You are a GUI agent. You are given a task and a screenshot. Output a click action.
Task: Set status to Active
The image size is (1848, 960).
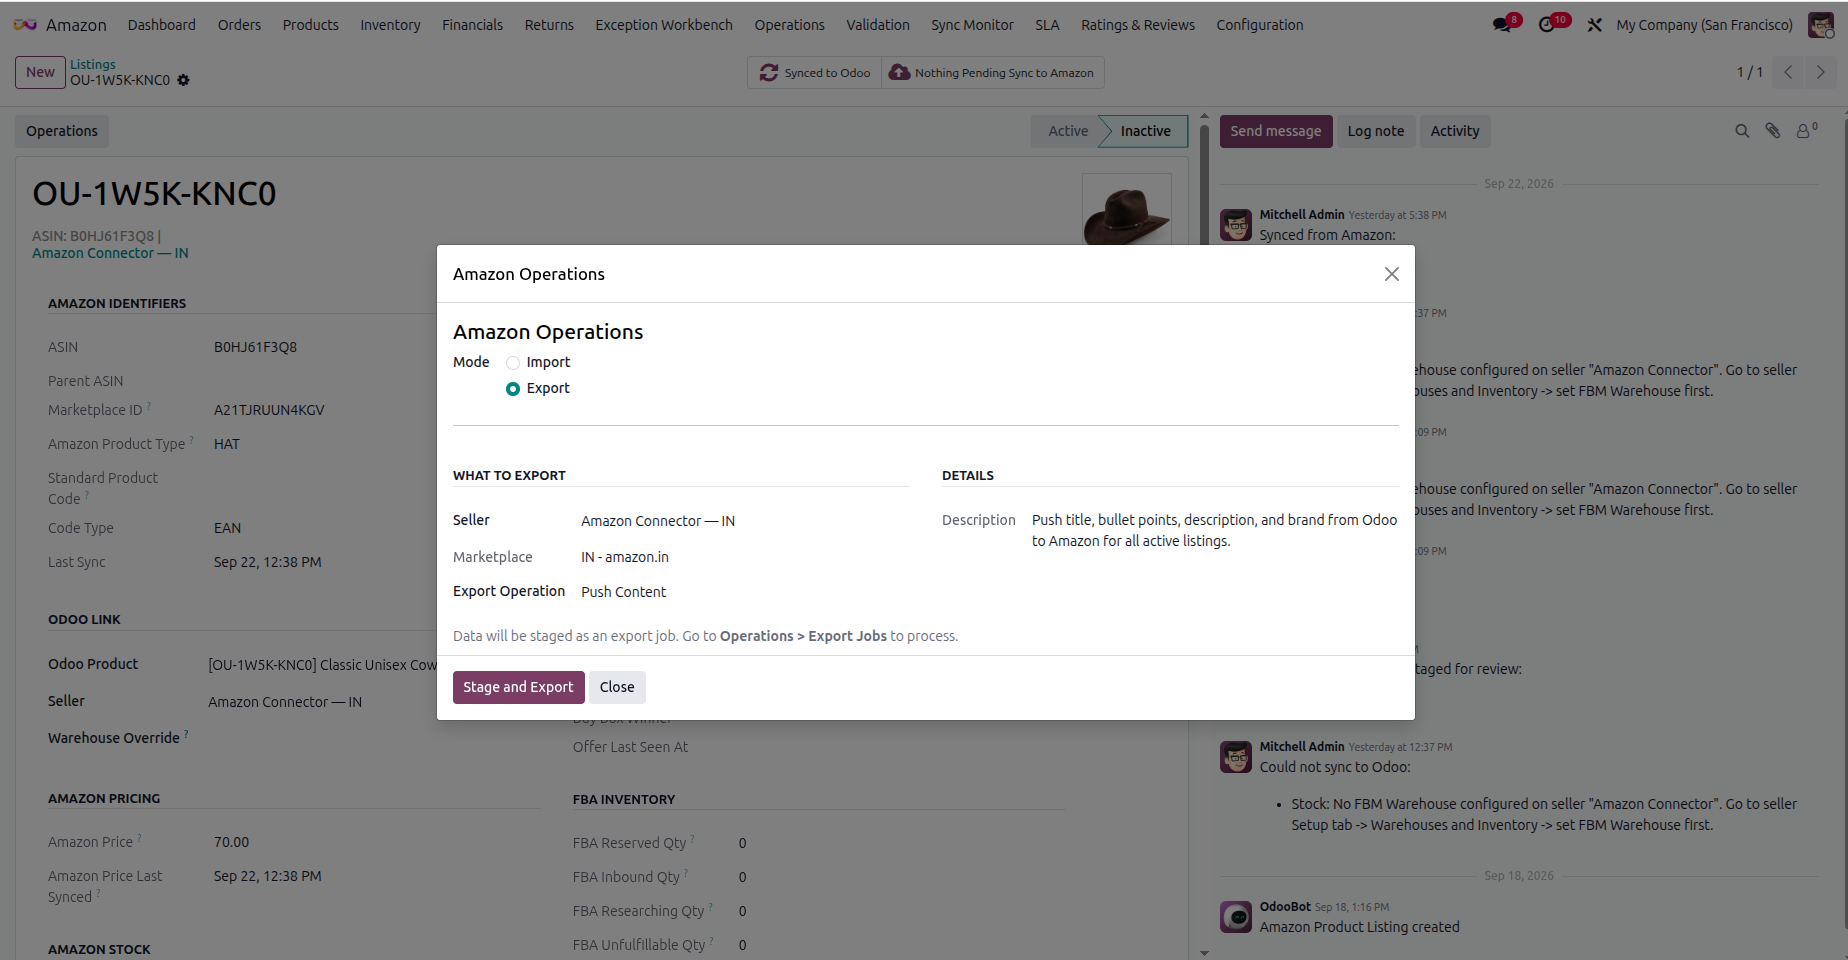1067,131
